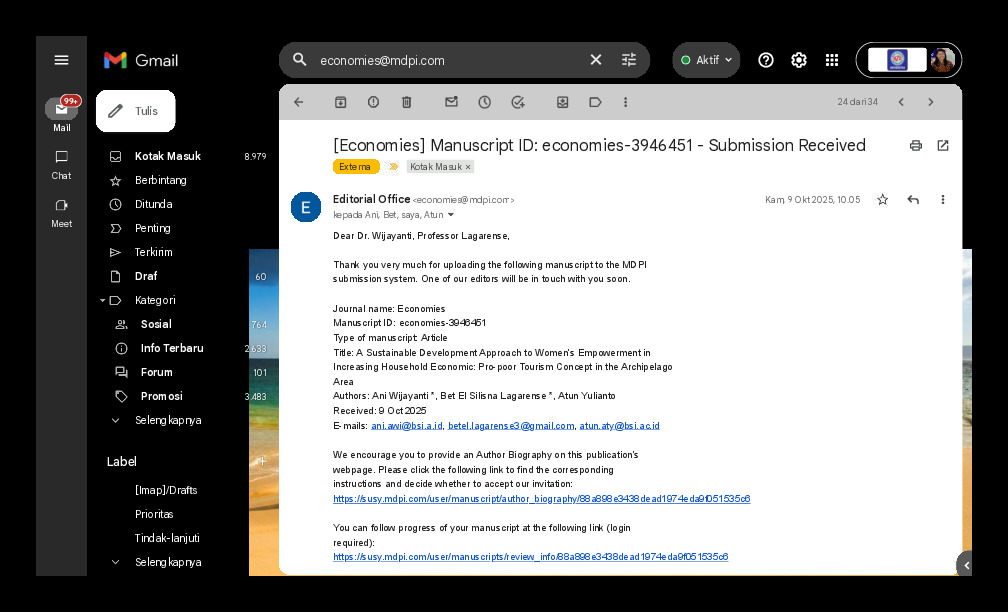Click the Gmail logo
This screenshot has width=1008, height=612.
tap(141, 60)
